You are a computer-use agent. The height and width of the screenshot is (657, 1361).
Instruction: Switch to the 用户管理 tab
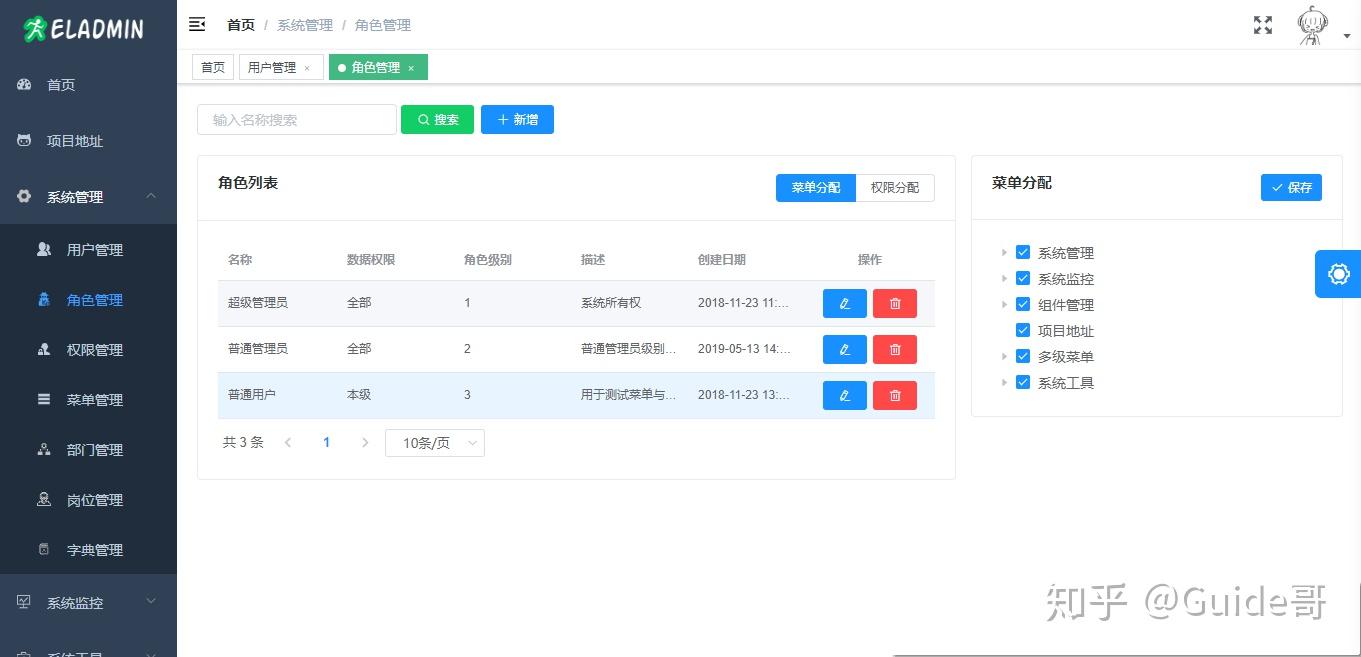pyautogui.click(x=272, y=67)
